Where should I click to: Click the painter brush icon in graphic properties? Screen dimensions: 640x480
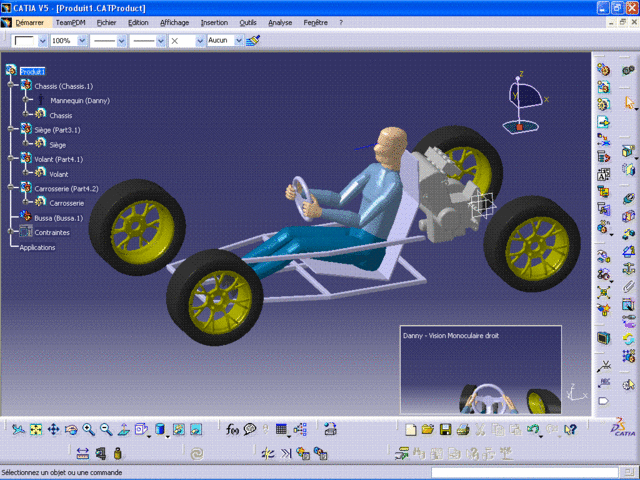[253, 41]
